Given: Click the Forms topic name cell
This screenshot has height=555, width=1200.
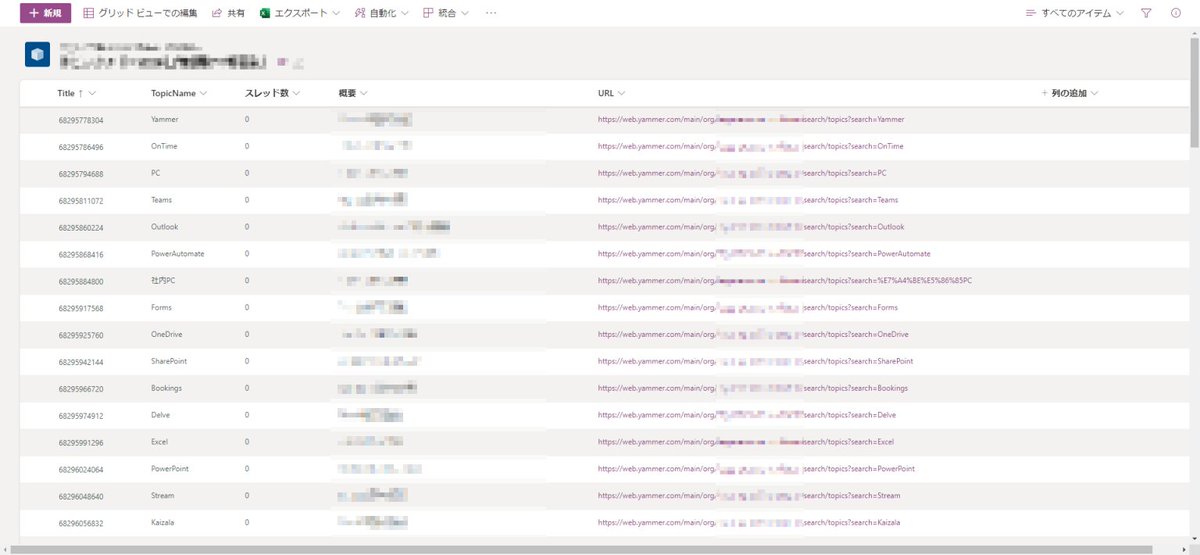Looking at the screenshot, I should coord(162,307).
